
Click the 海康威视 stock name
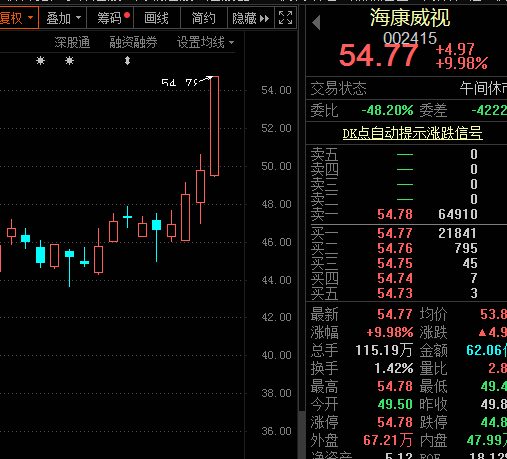click(x=410, y=18)
